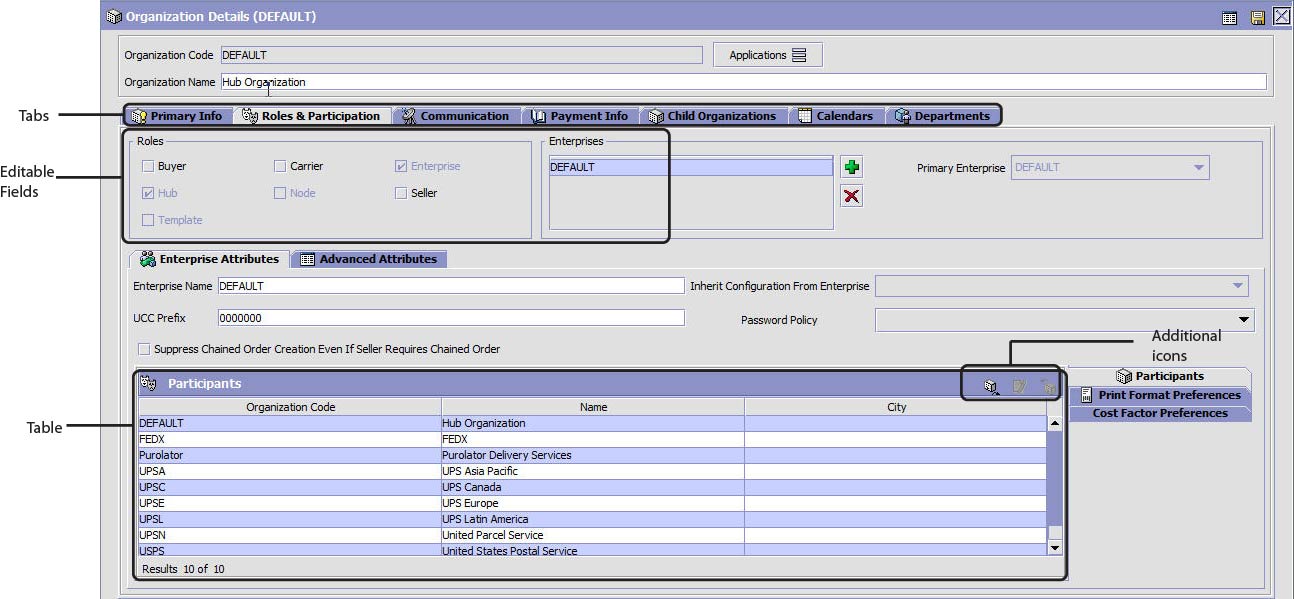Click the Organization Code field
The height and width of the screenshot is (599, 1294).
tap(460, 55)
